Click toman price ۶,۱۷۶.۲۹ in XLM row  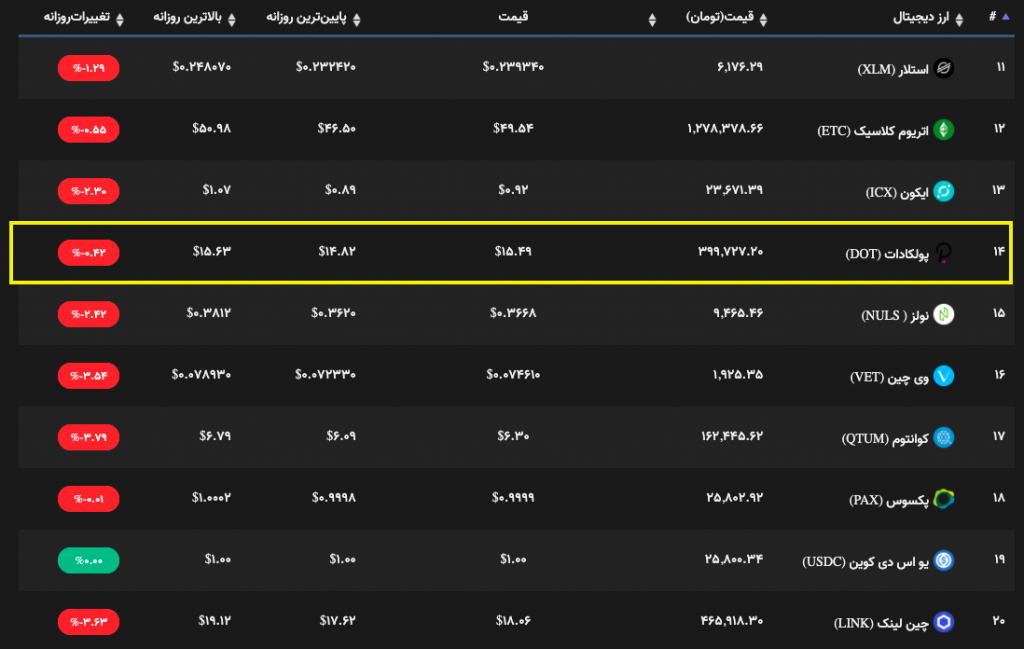click(739, 67)
